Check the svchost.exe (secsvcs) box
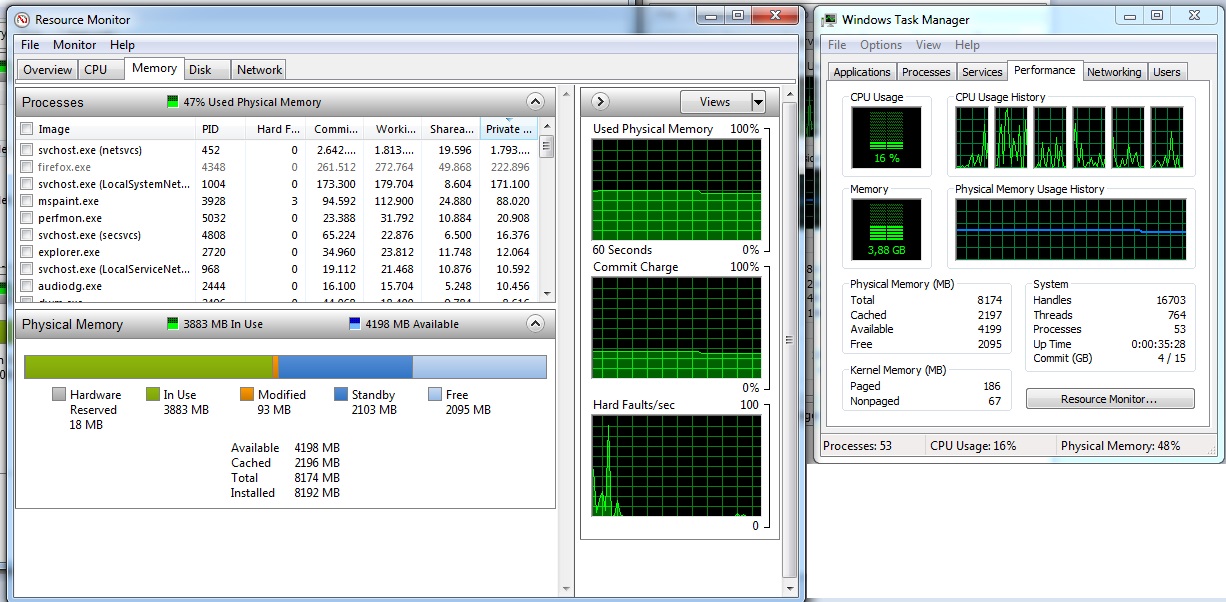 pos(27,235)
